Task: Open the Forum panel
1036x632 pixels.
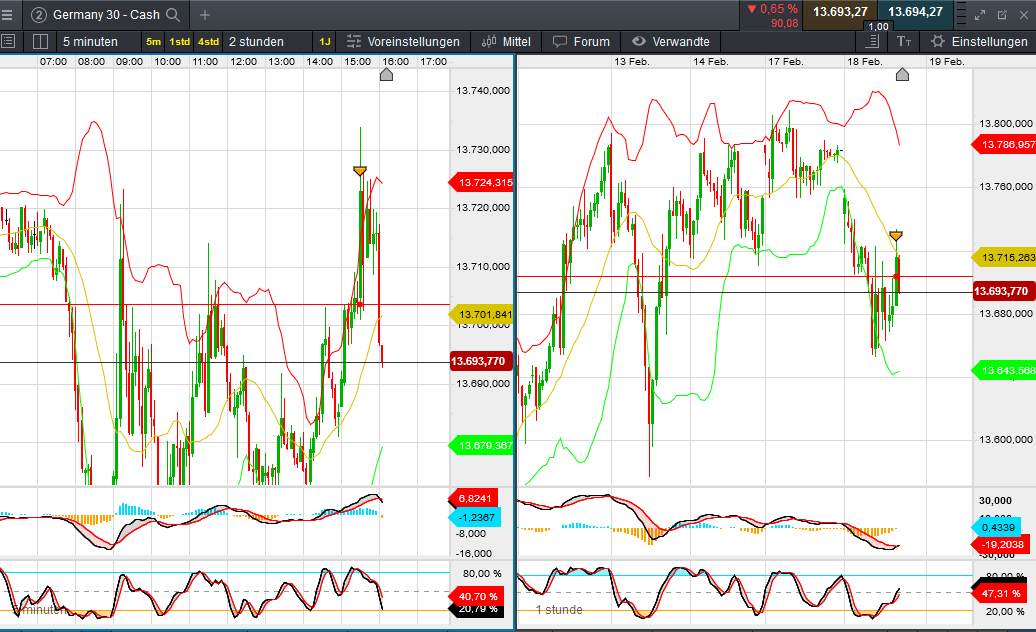Action: pyautogui.click(x=581, y=42)
